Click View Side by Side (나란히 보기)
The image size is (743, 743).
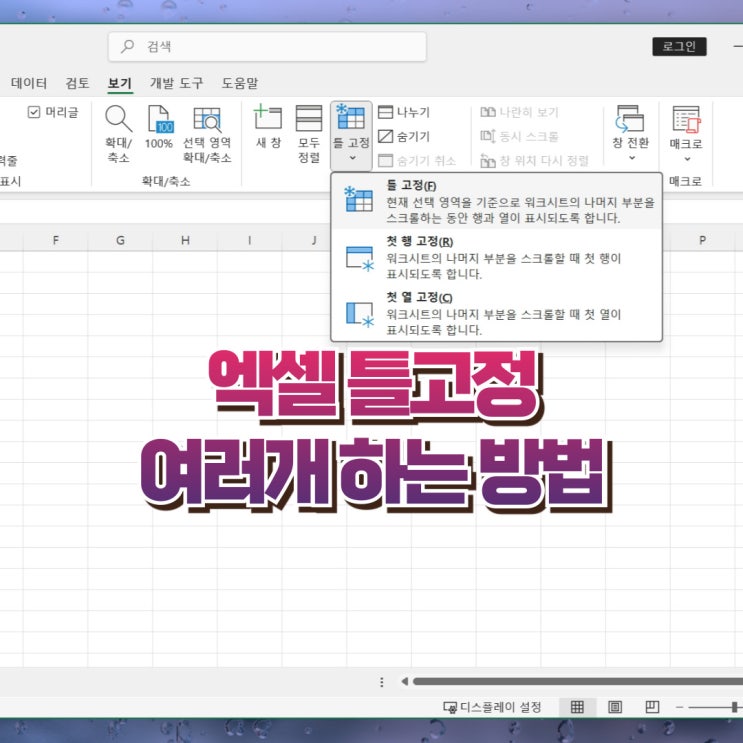point(519,112)
